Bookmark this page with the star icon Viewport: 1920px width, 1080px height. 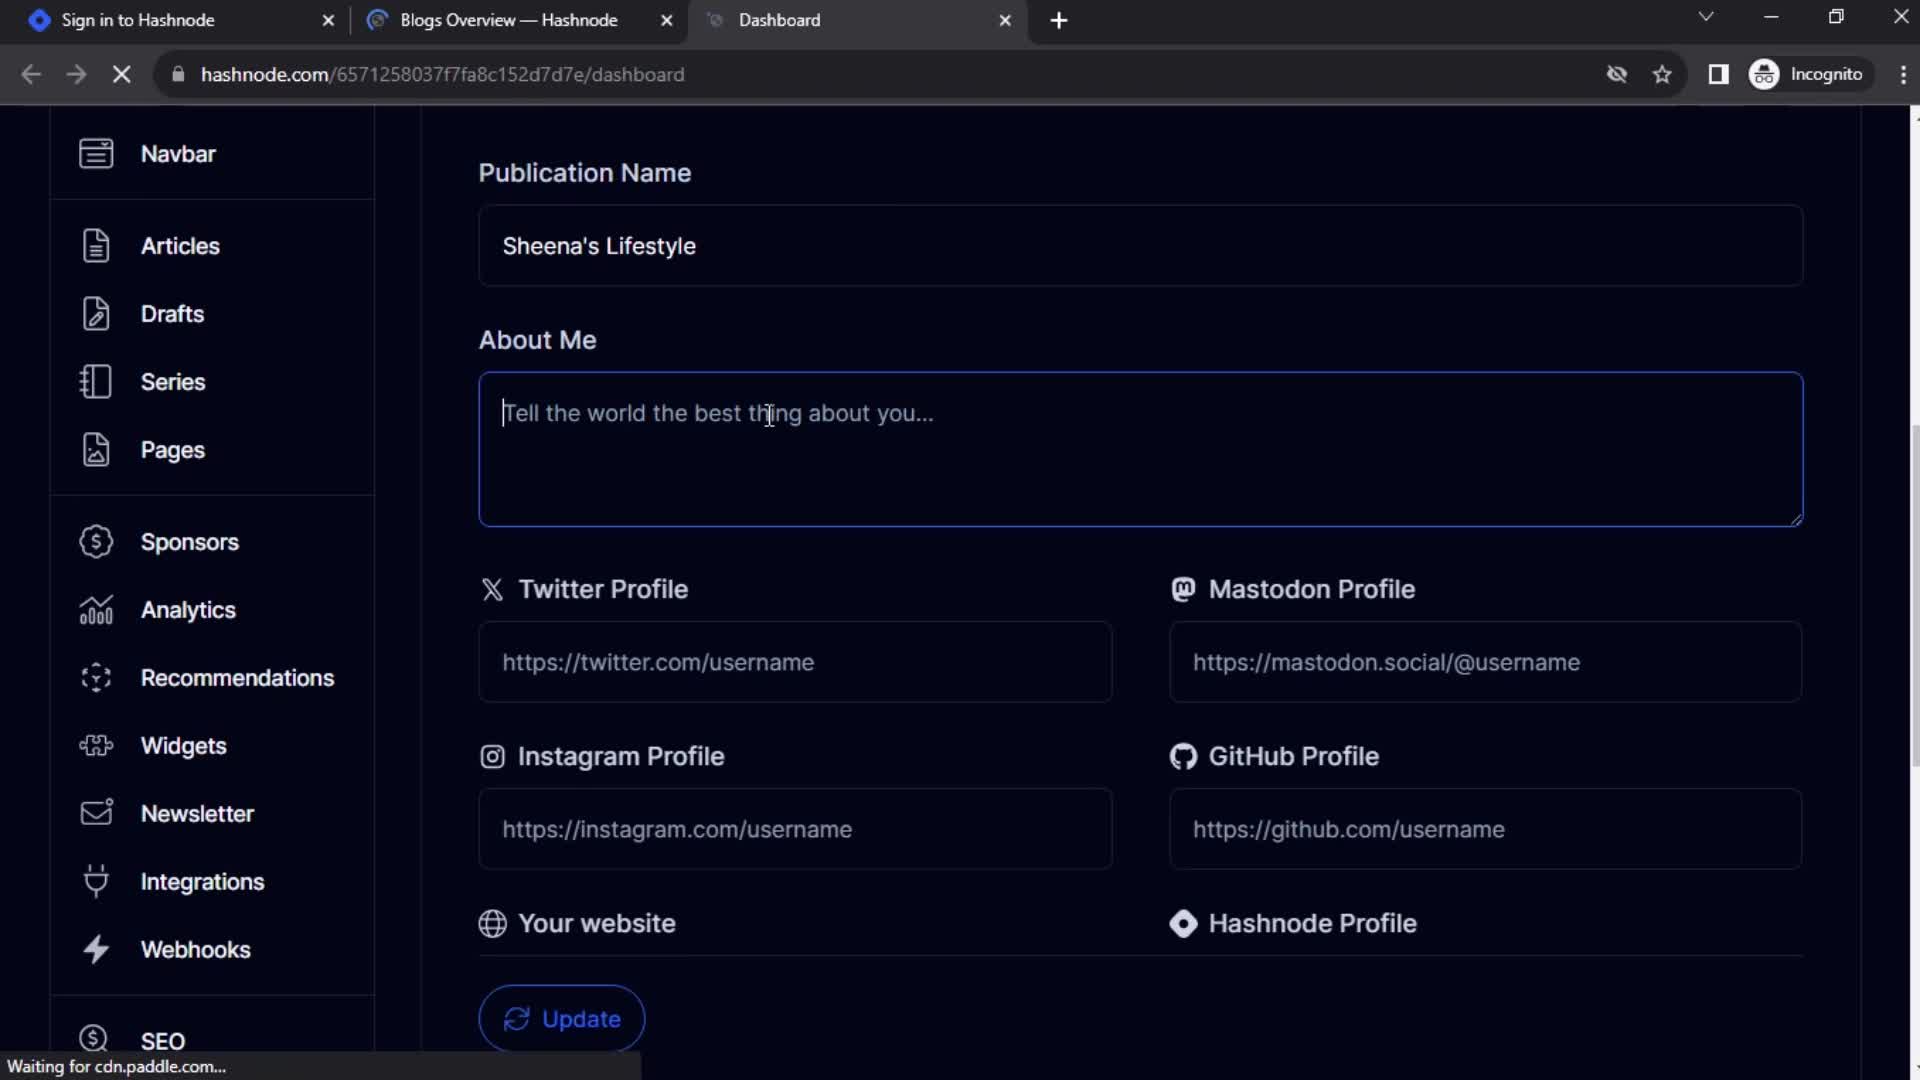[x=1662, y=74]
